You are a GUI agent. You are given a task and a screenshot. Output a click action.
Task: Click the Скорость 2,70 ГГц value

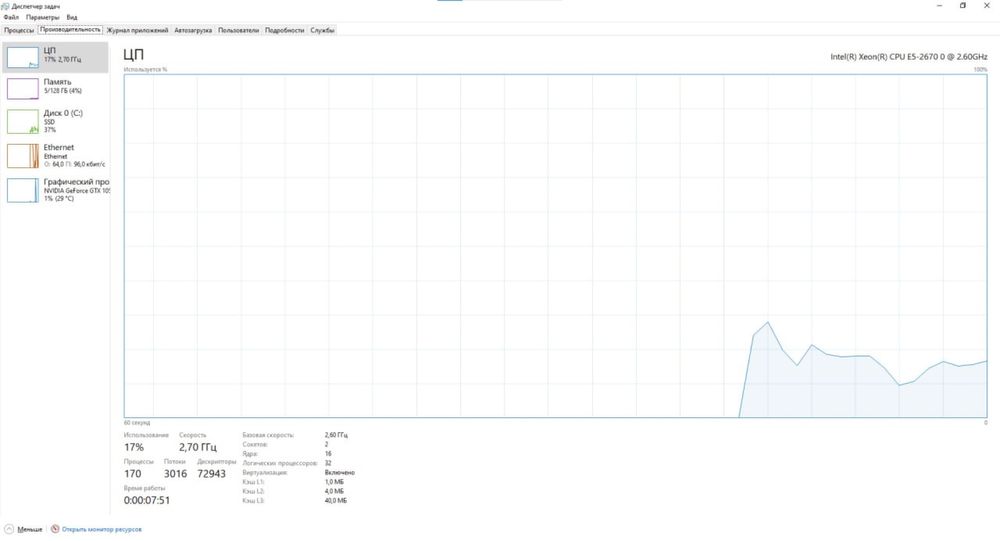pos(198,447)
